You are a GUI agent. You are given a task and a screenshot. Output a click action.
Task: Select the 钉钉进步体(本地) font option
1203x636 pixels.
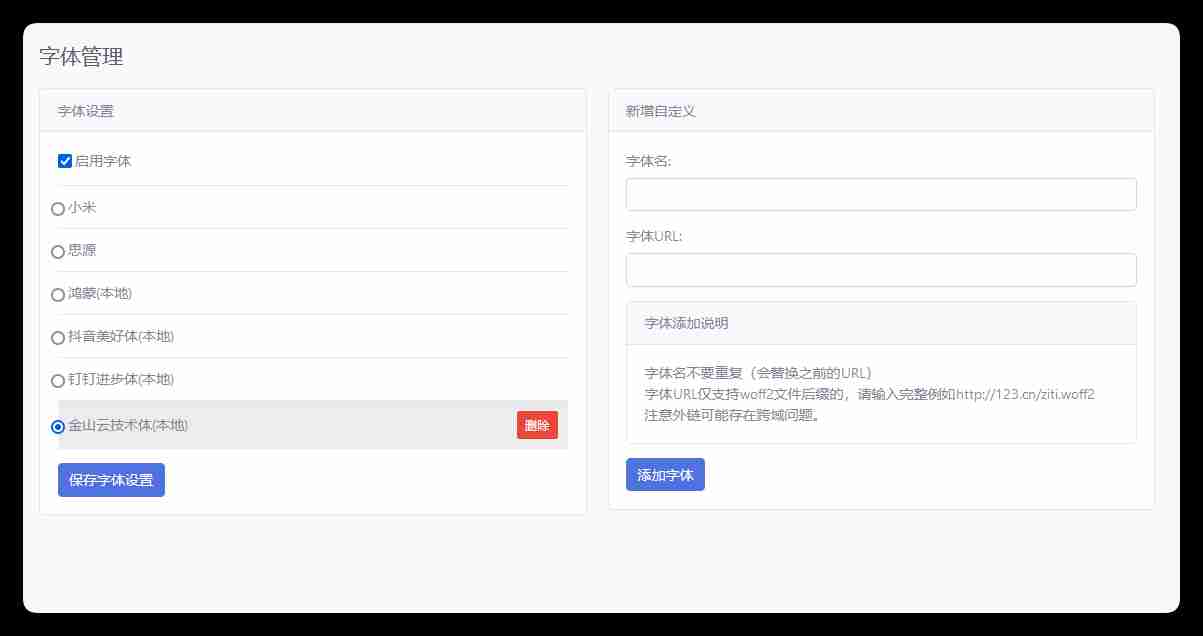point(57,381)
